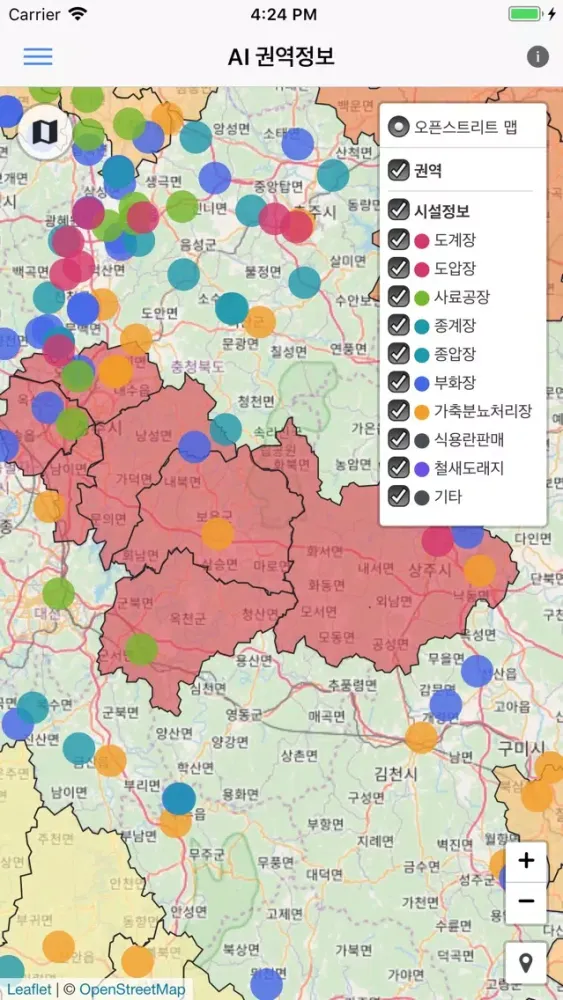Toggle the 시설정보 checkbox

398,209
